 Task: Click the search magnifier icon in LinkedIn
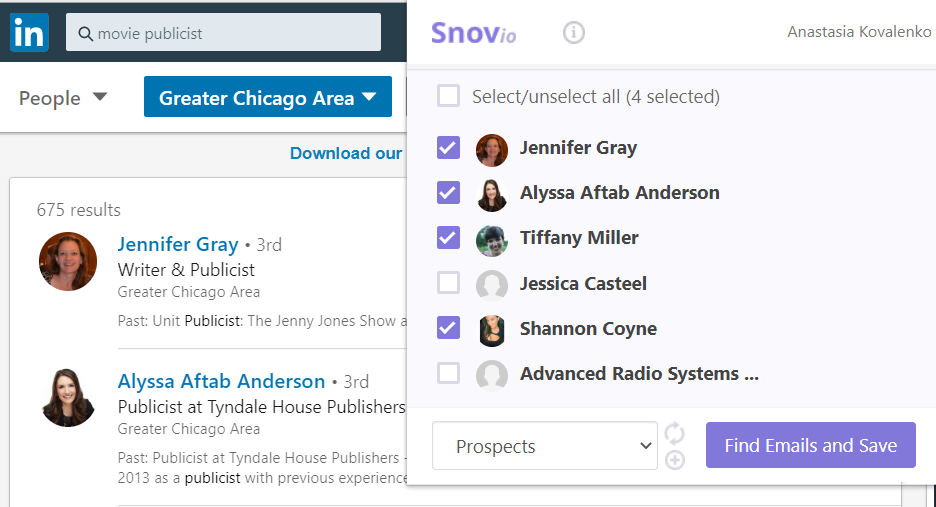click(85, 33)
